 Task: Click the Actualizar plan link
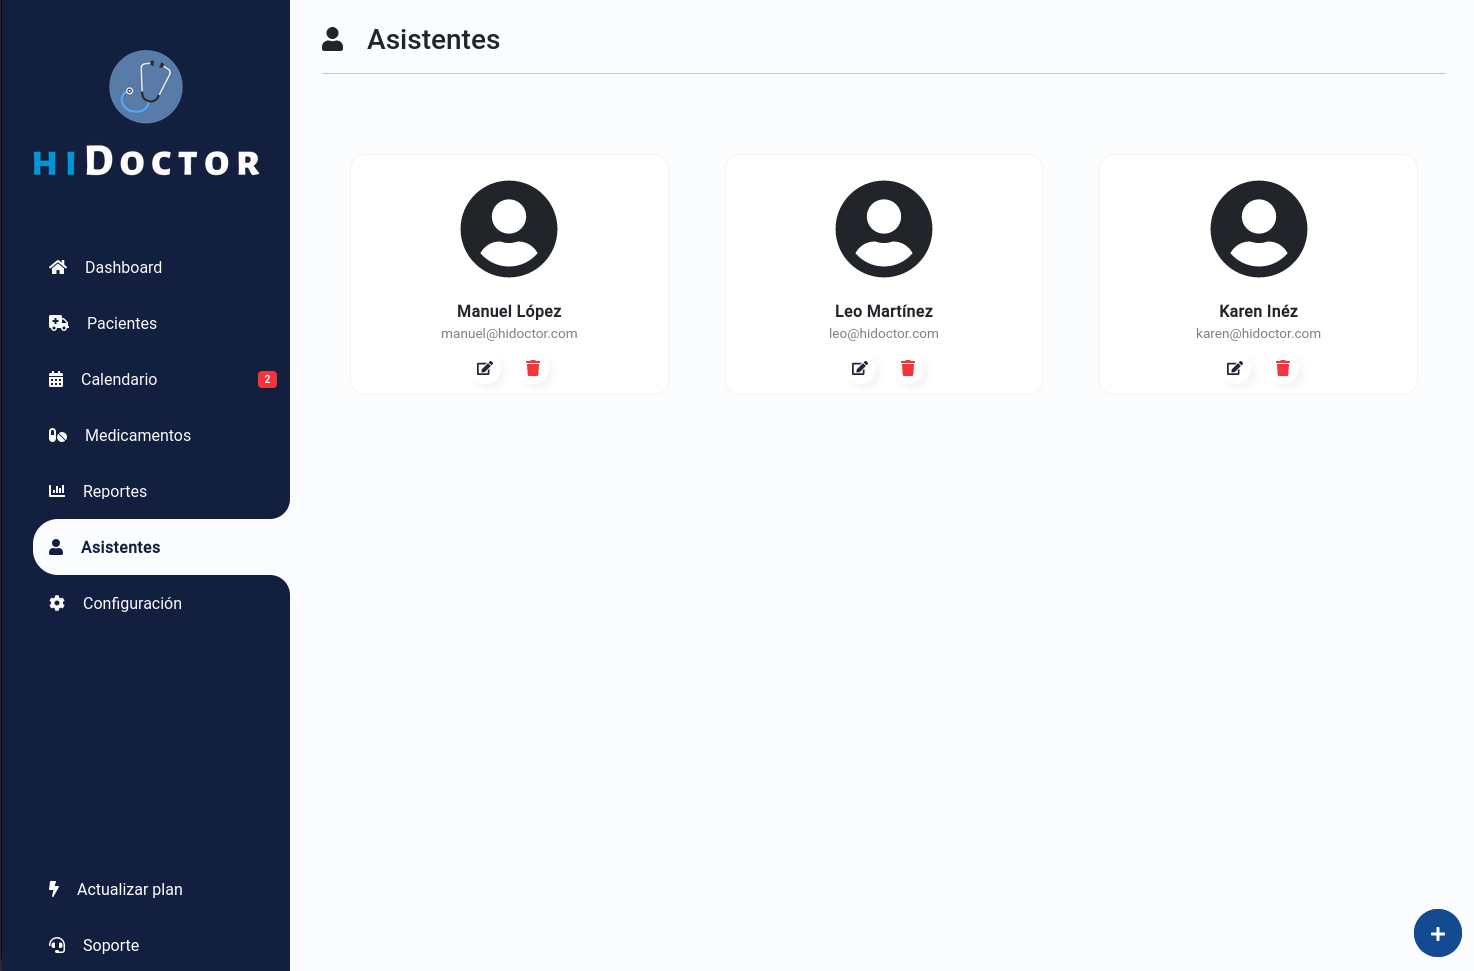[129, 889]
